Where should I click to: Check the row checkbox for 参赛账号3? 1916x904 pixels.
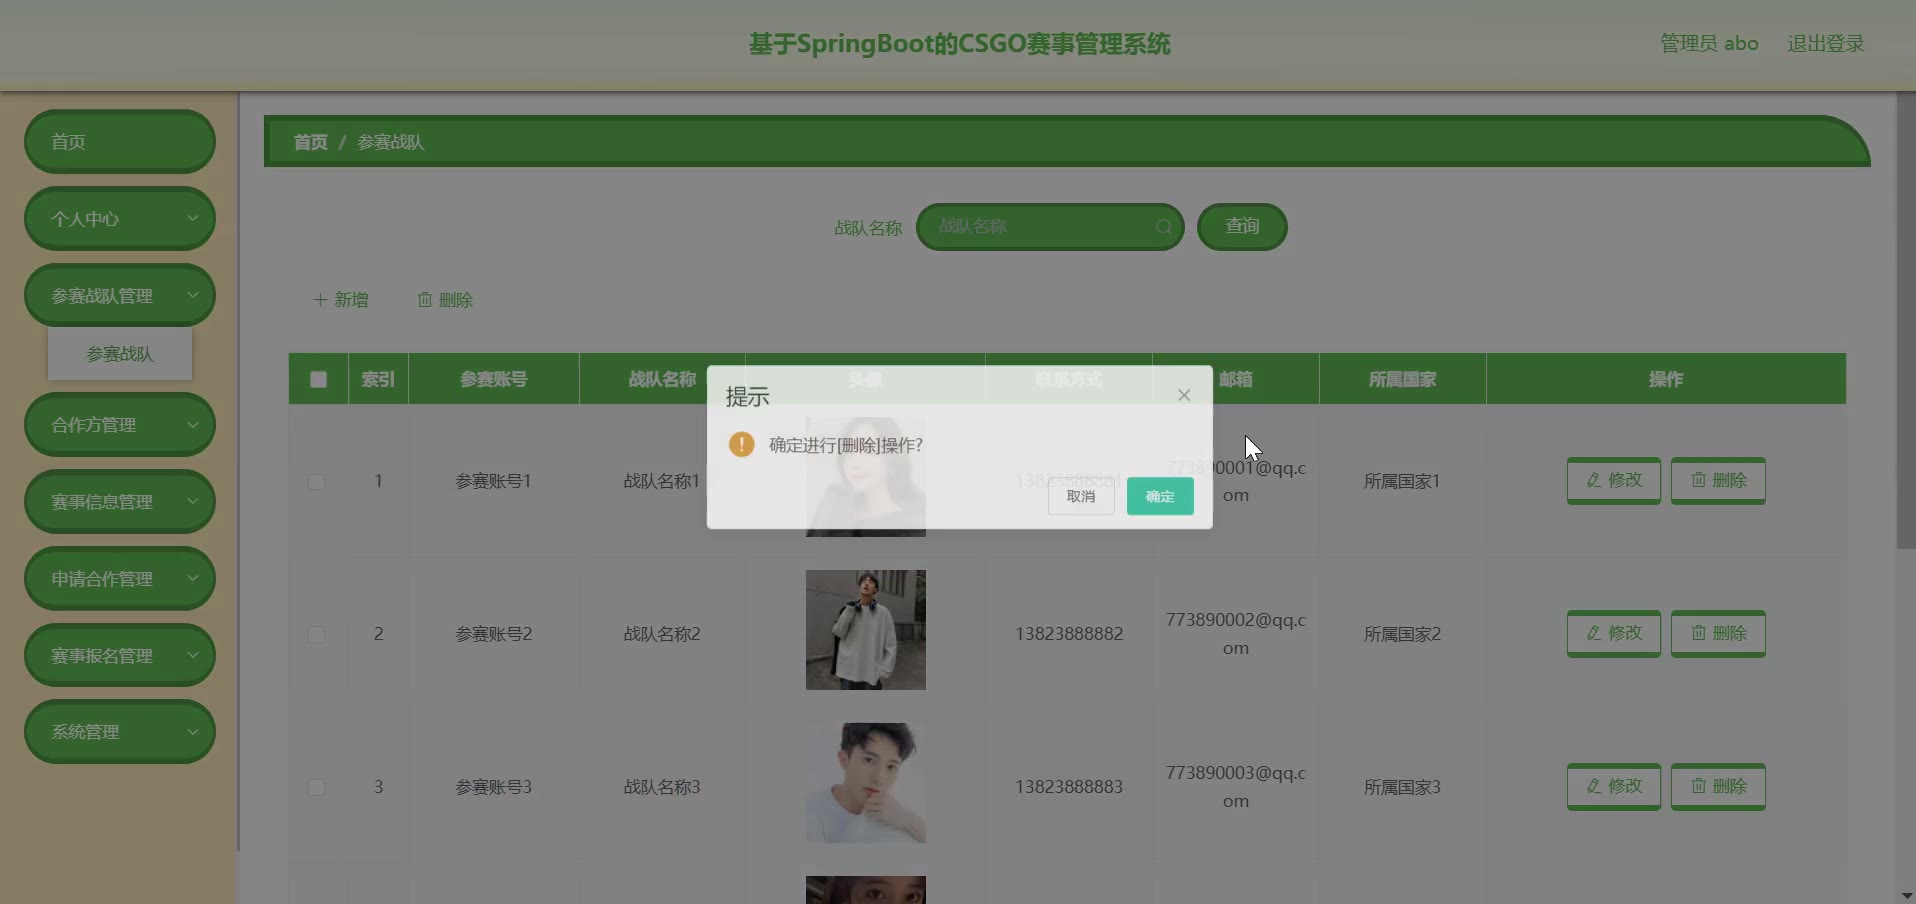pyautogui.click(x=317, y=788)
